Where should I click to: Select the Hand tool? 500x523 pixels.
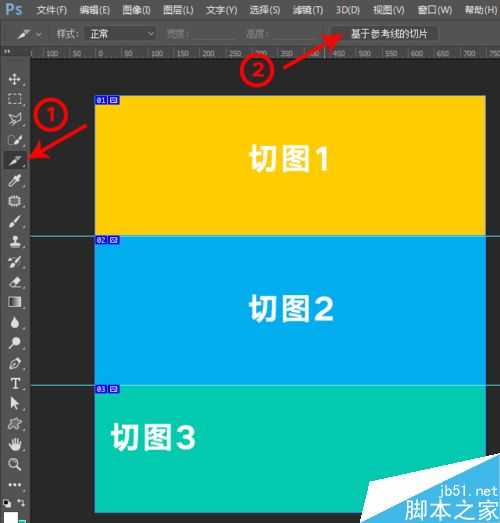coord(14,444)
